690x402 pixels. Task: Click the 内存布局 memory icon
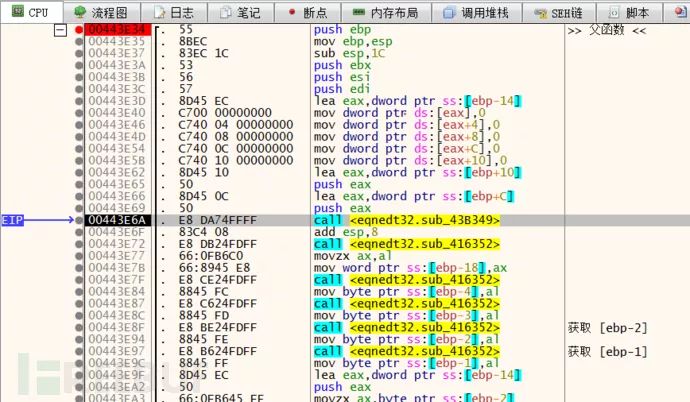pos(359,12)
